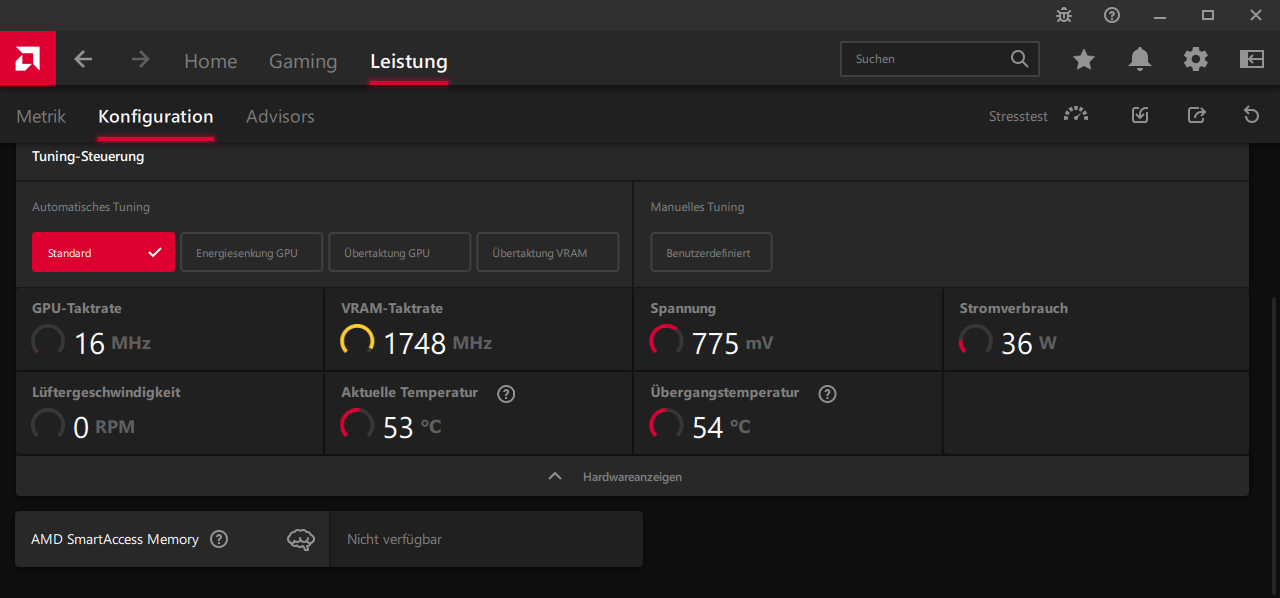This screenshot has width=1280, height=598.
Task: Show help for AMD SmartAccess Memory
Action: click(219, 539)
